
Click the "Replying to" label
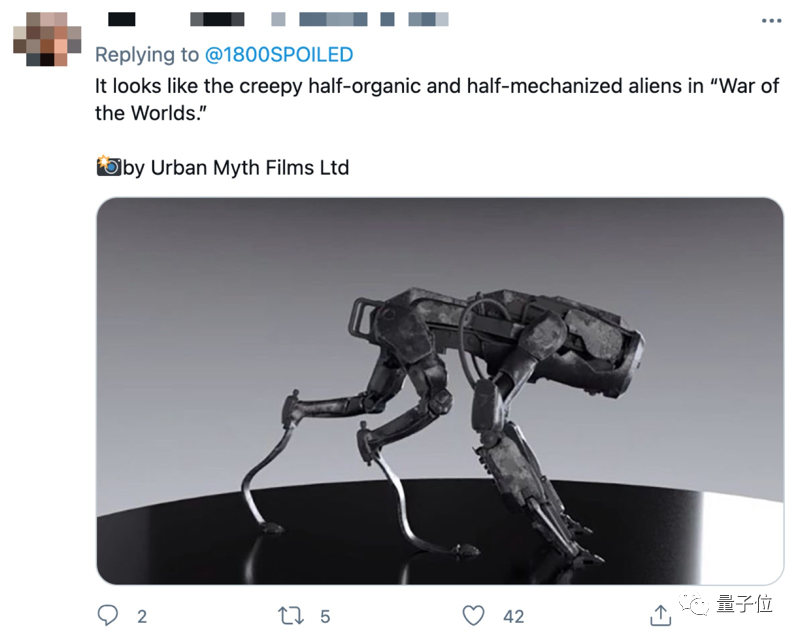tap(148, 54)
